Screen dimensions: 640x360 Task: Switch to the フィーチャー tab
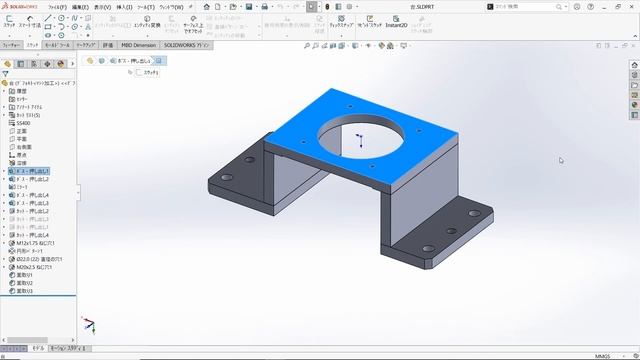11,45
